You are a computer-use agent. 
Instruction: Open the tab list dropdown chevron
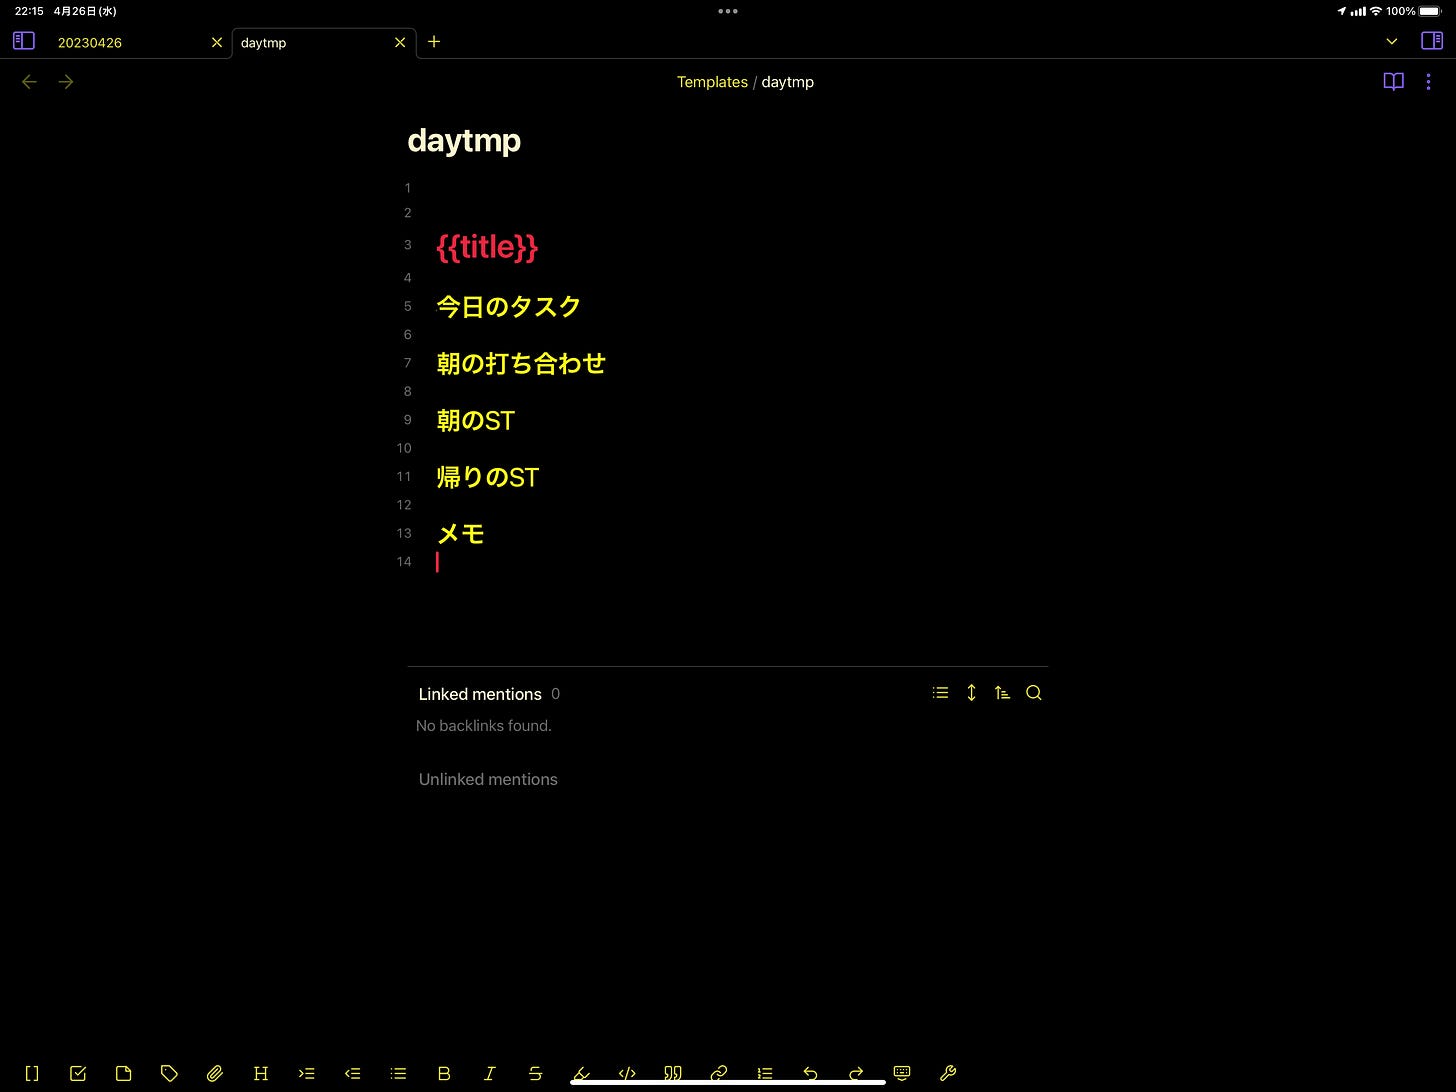tap(1392, 41)
